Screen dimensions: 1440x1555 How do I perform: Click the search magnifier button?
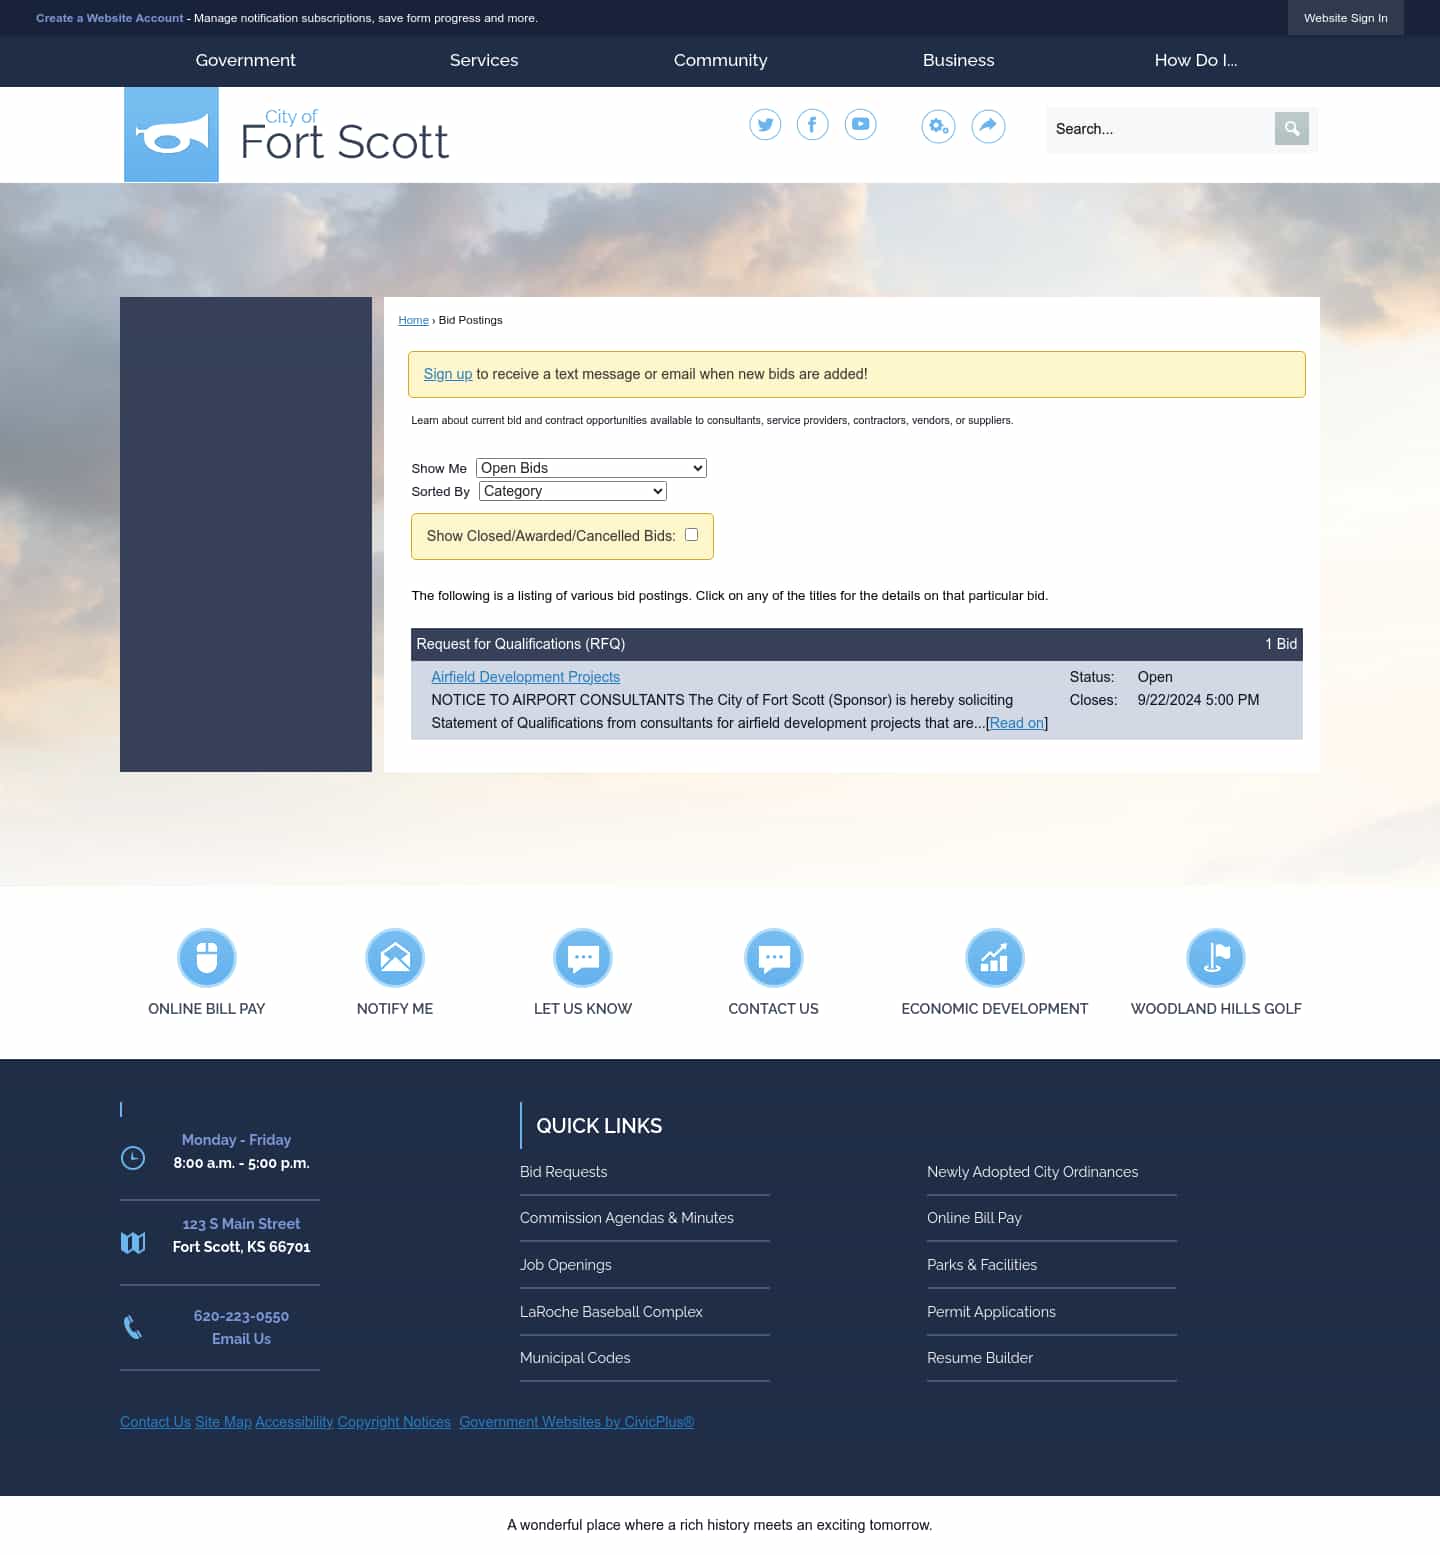1292,129
